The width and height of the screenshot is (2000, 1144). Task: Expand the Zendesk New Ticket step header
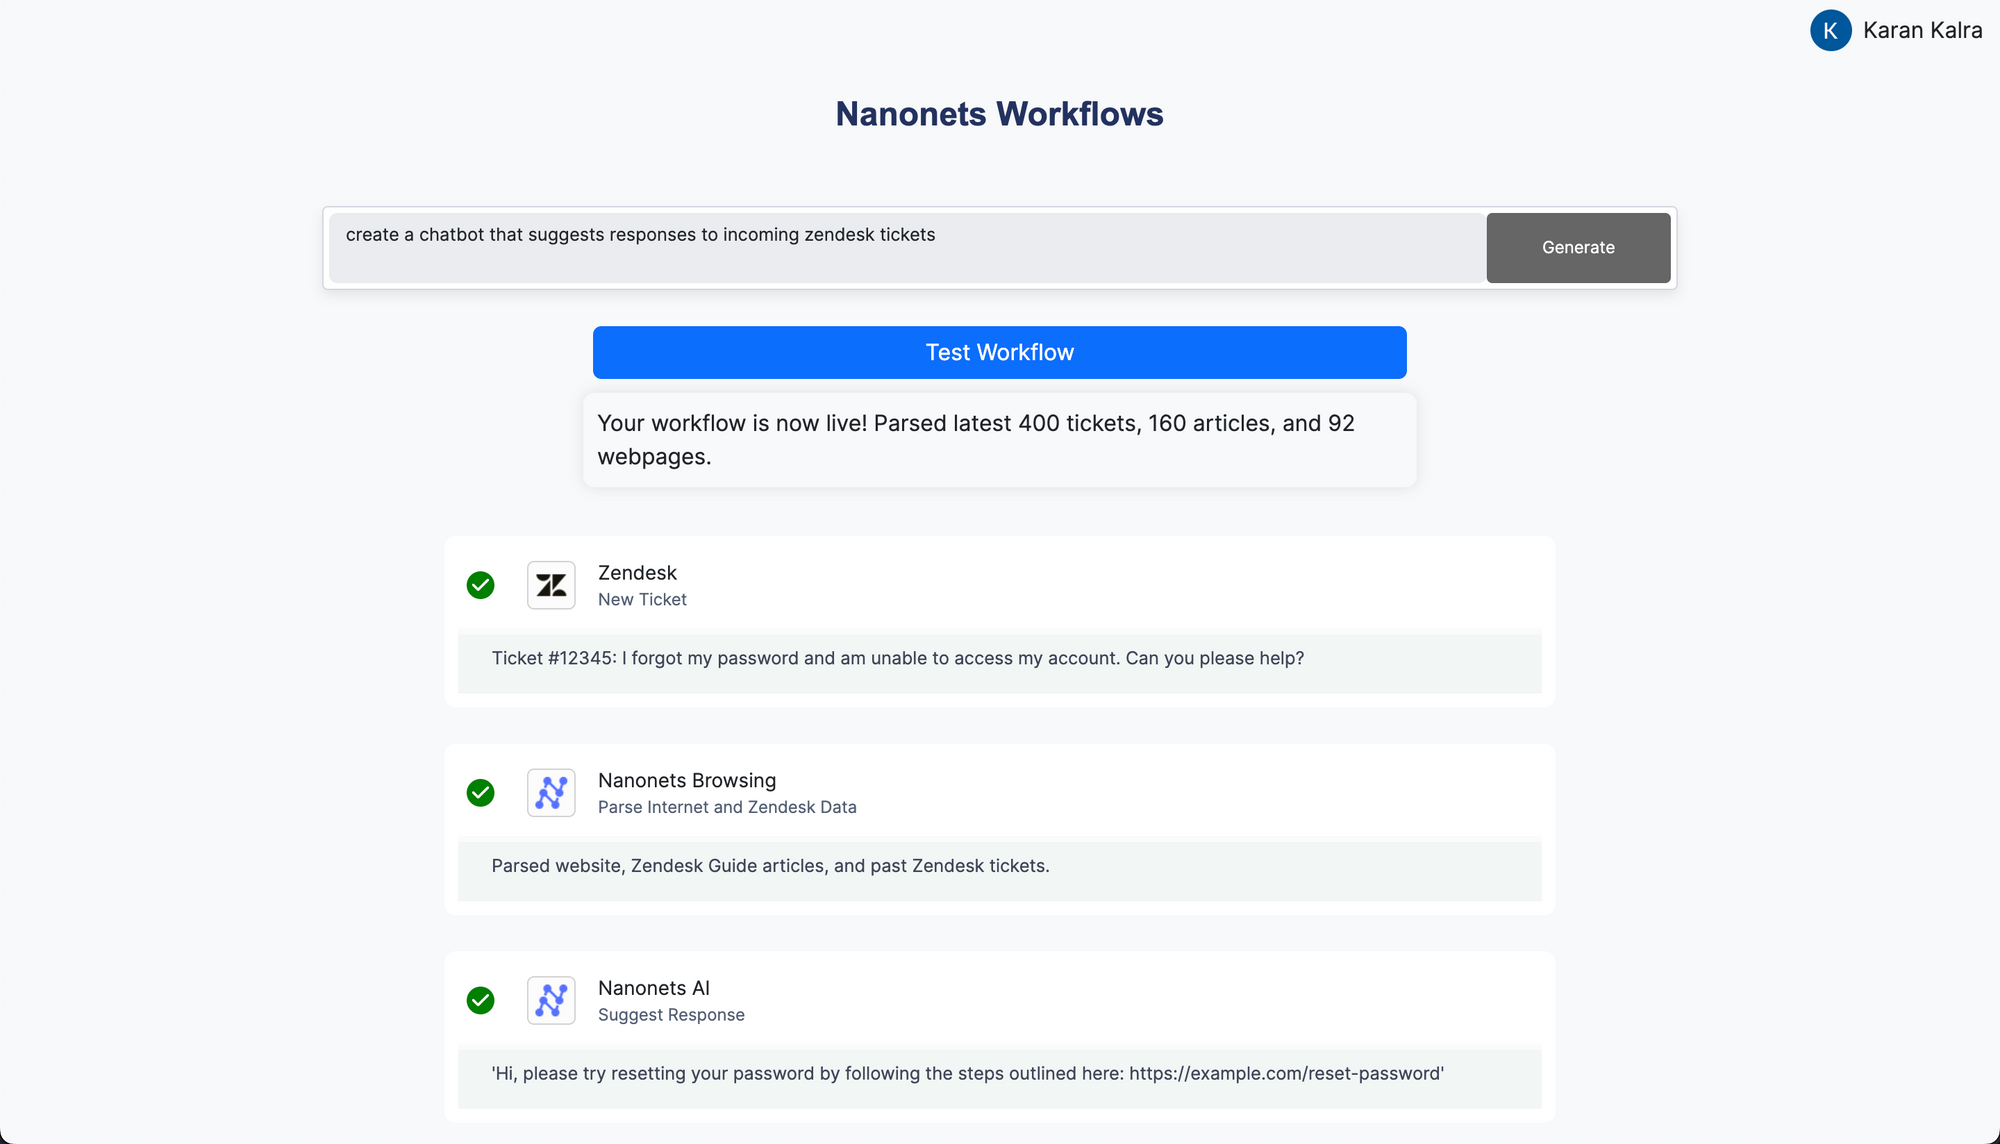point(638,573)
